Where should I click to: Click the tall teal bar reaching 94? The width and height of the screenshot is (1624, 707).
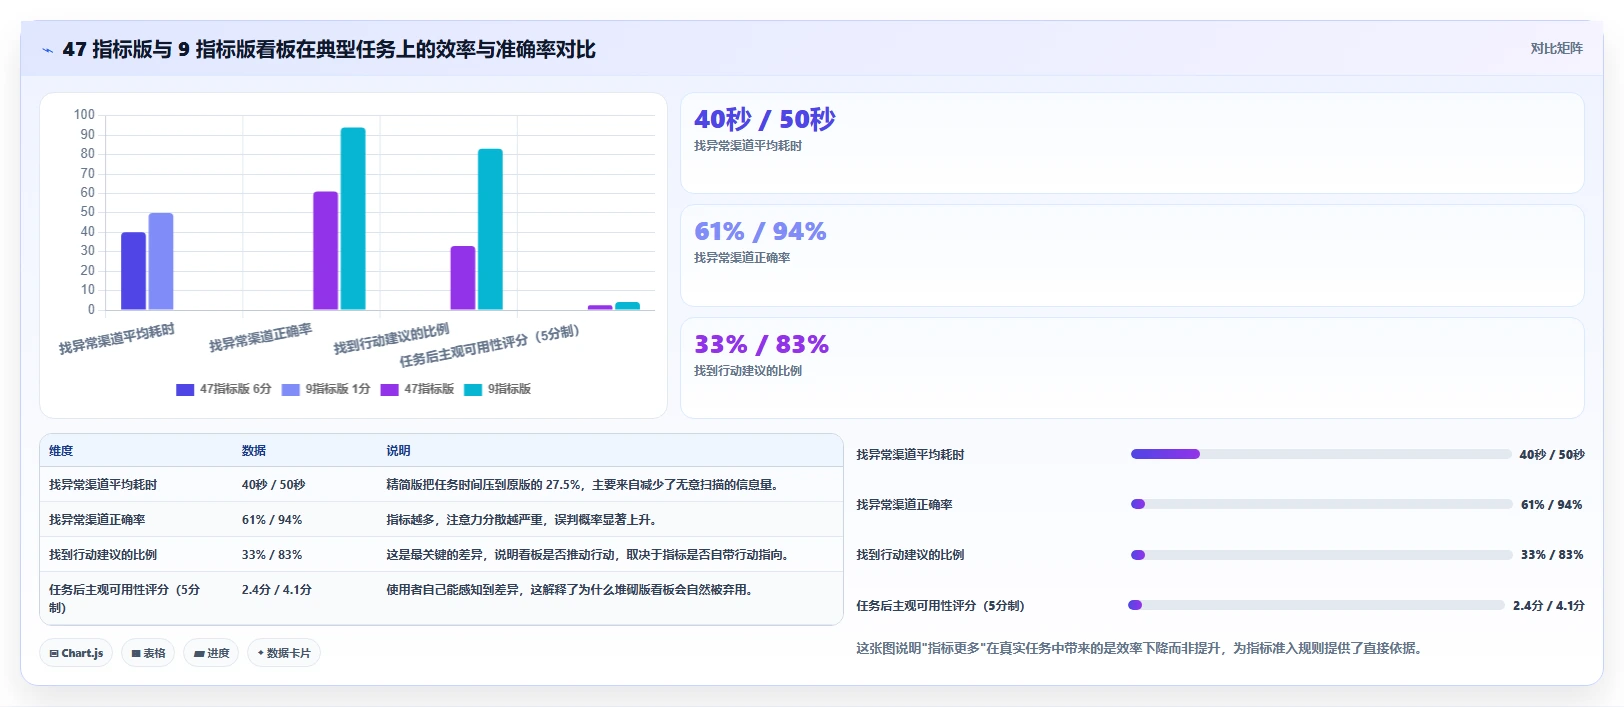353,219
